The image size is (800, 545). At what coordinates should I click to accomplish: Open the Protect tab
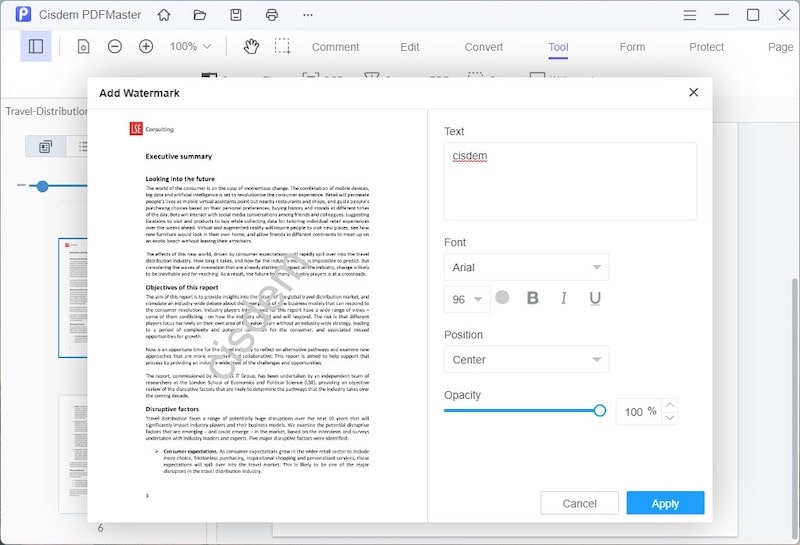706,47
